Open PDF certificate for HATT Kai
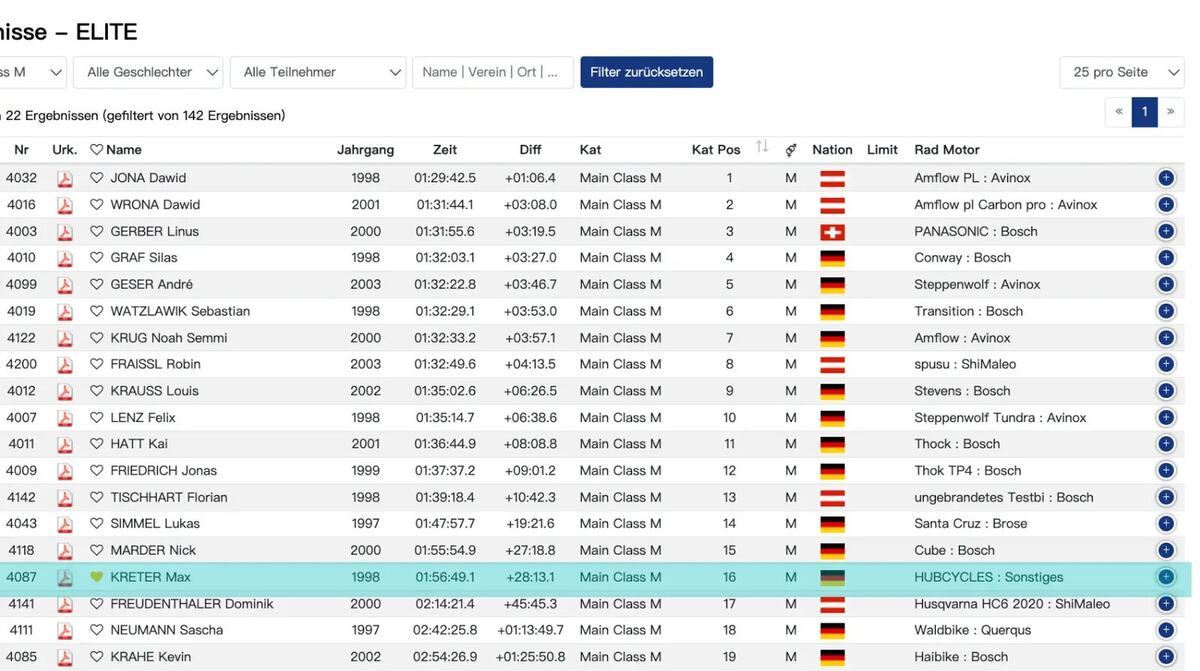Image resolution: width=1200 pixels, height=671 pixels. [x=65, y=444]
